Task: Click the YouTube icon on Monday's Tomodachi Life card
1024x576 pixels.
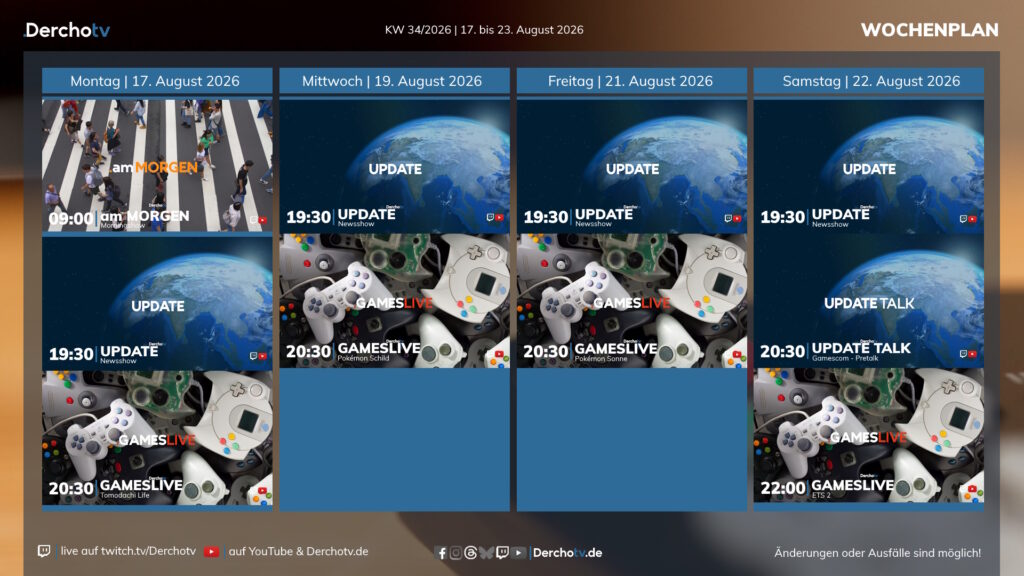Action: click(x=262, y=490)
